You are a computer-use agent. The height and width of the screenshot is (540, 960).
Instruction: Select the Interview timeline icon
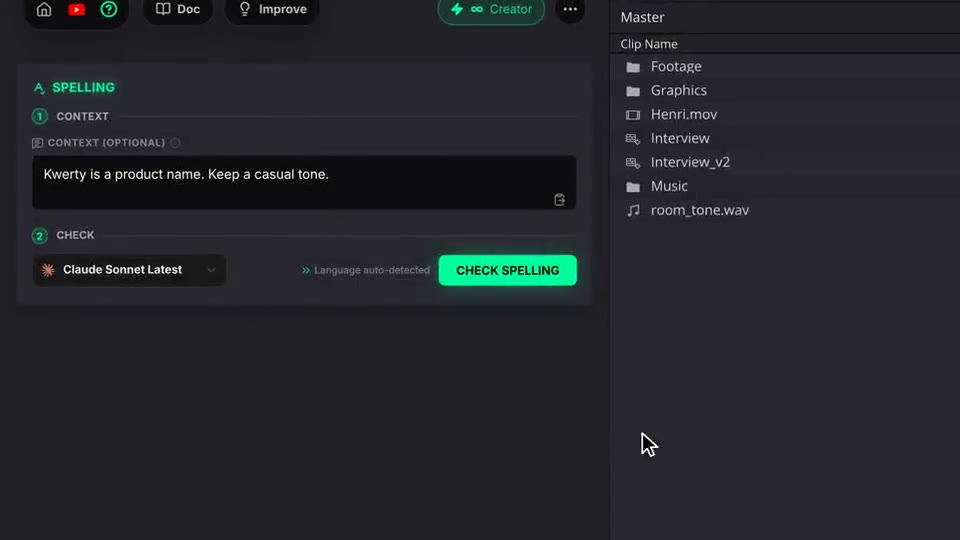coord(633,139)
